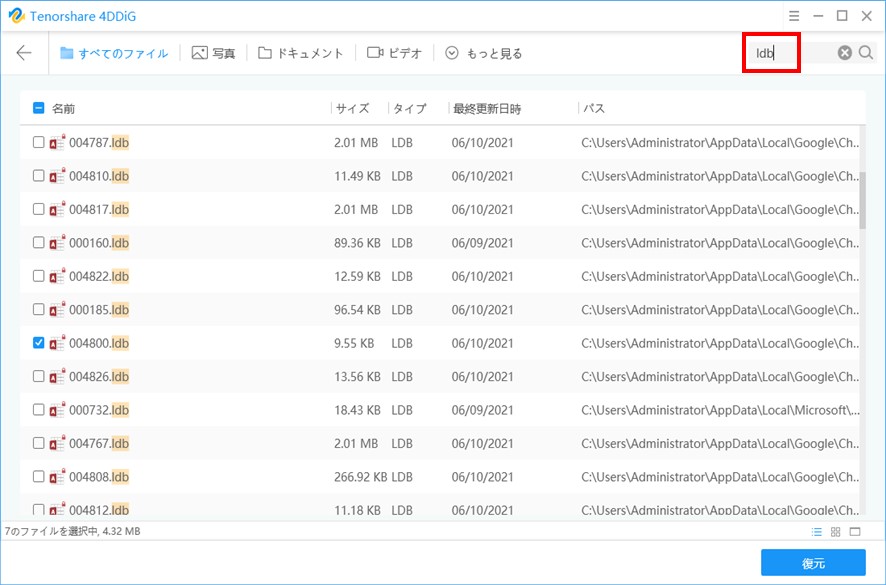Switch to preview pane view icon
The image size is (886, 585).
click(x=855, y=532)
